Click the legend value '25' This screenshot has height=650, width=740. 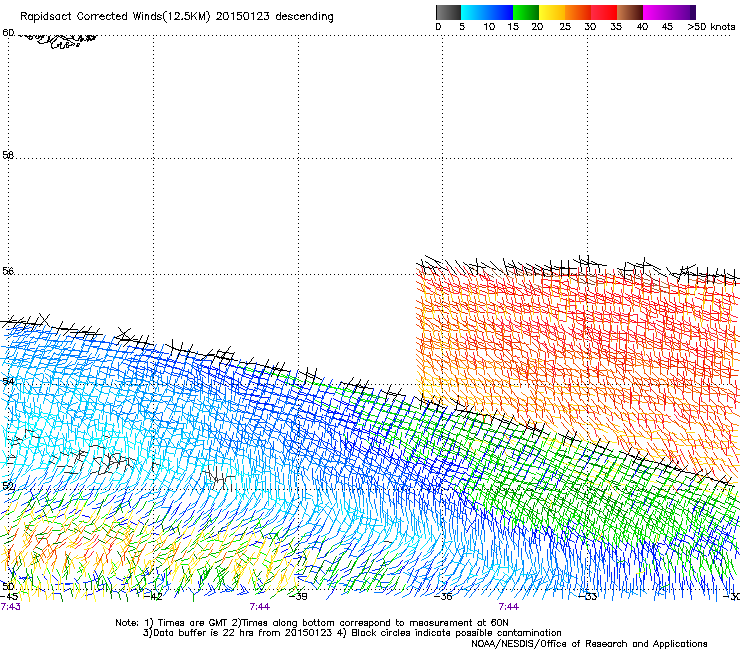coord(565,27)
